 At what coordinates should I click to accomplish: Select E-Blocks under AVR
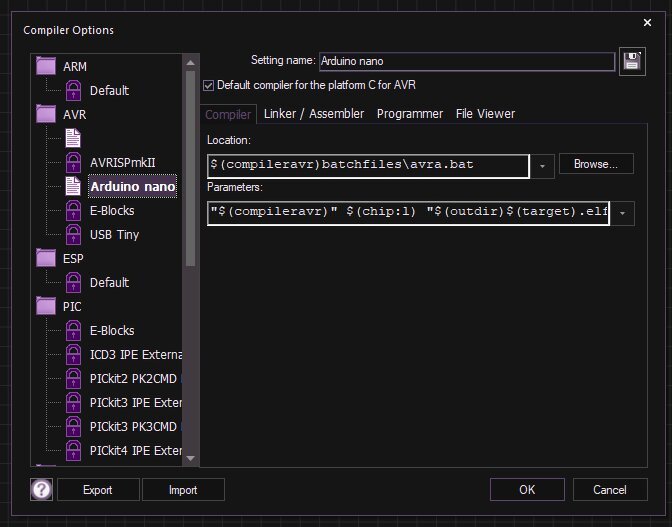112,210
